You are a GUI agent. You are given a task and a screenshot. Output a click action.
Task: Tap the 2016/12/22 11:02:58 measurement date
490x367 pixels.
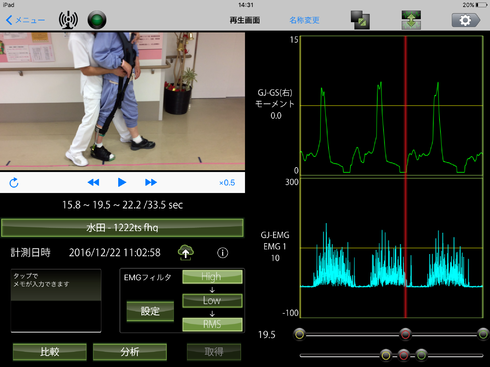coord(115,253)
